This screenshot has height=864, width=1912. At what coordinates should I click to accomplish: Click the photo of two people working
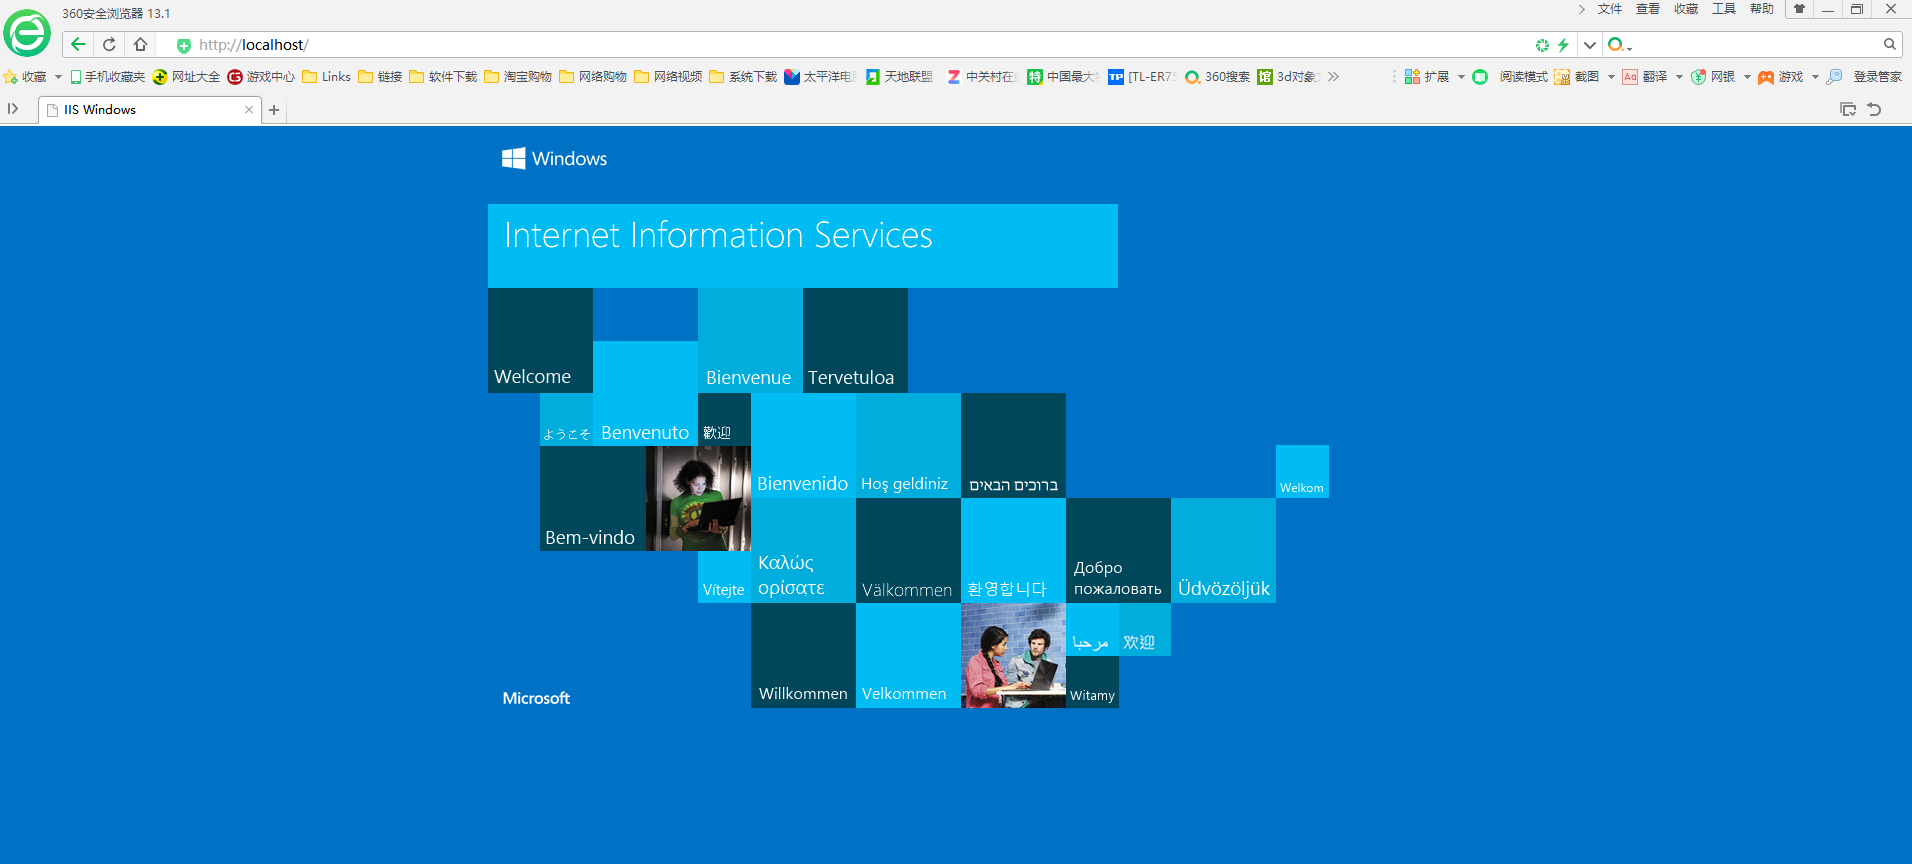[x=1013, y=655]
